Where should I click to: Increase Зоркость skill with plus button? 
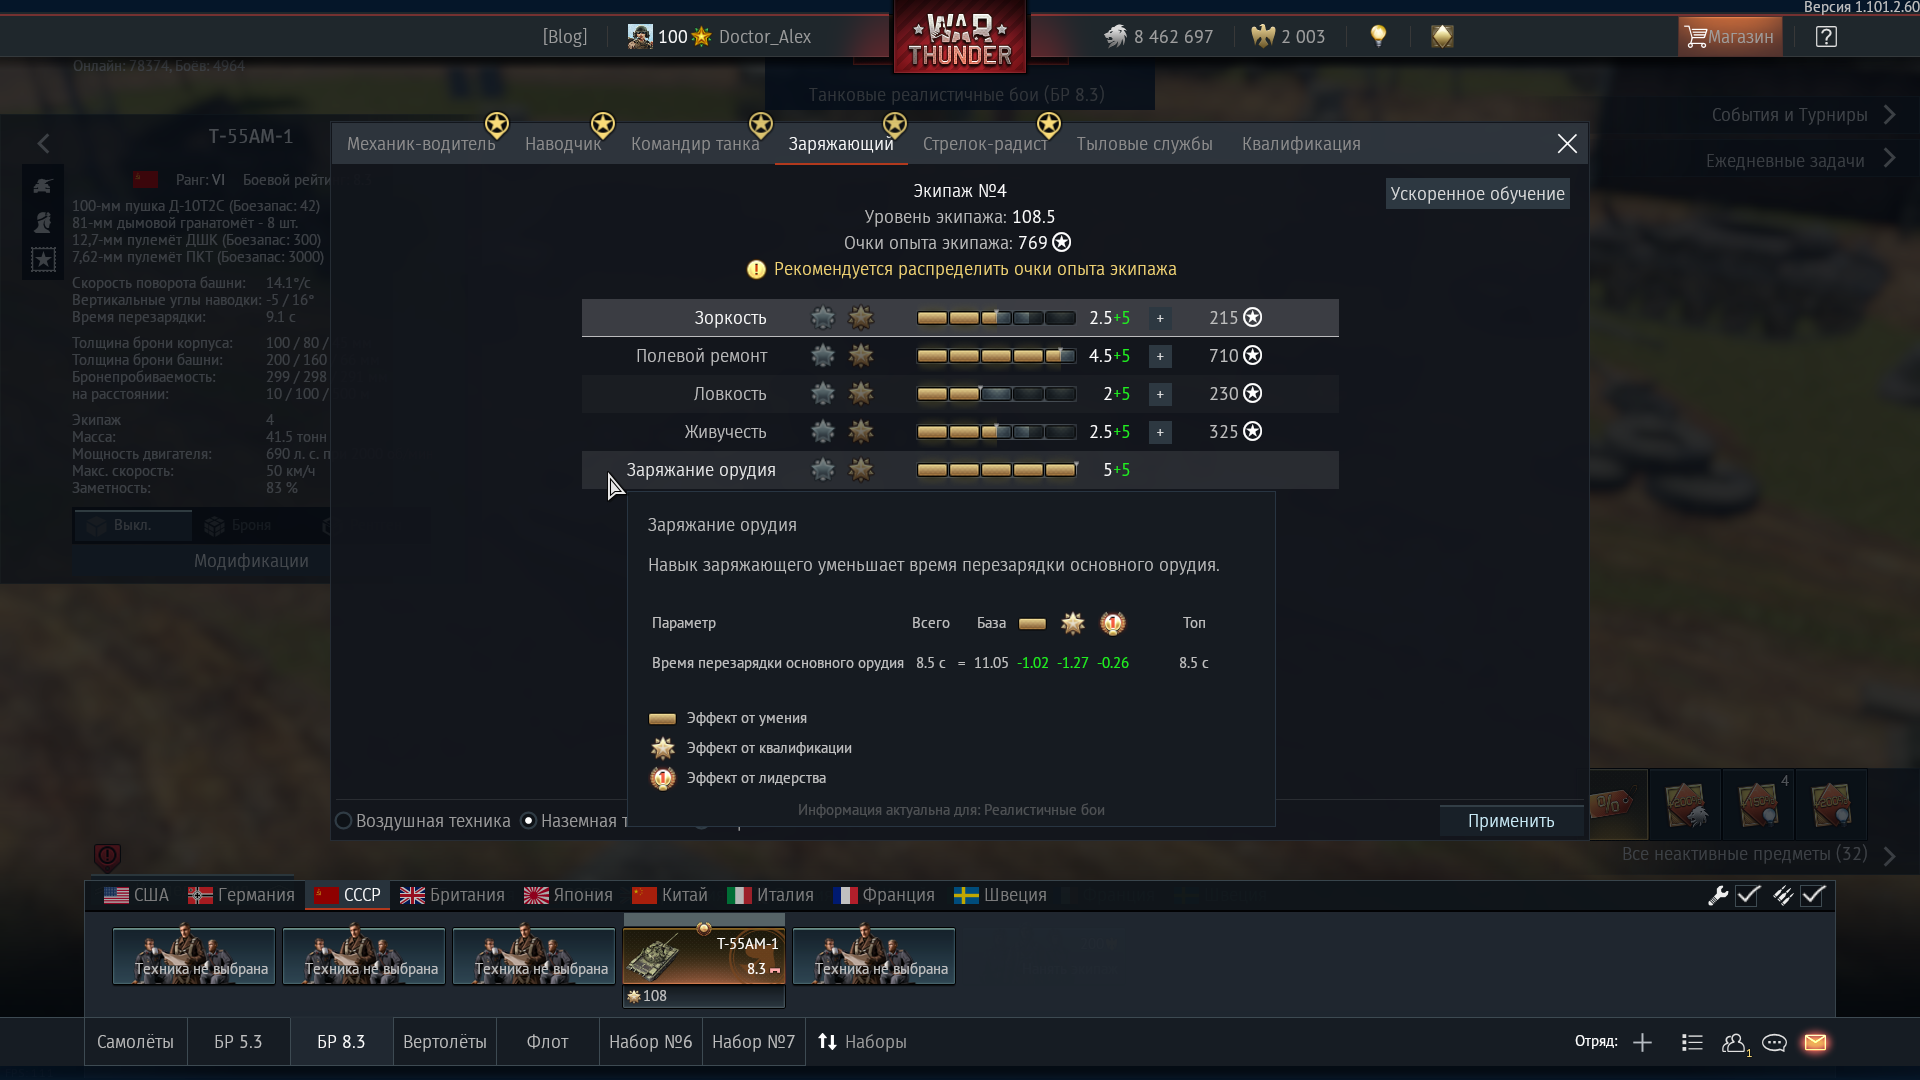[1160, 318]
